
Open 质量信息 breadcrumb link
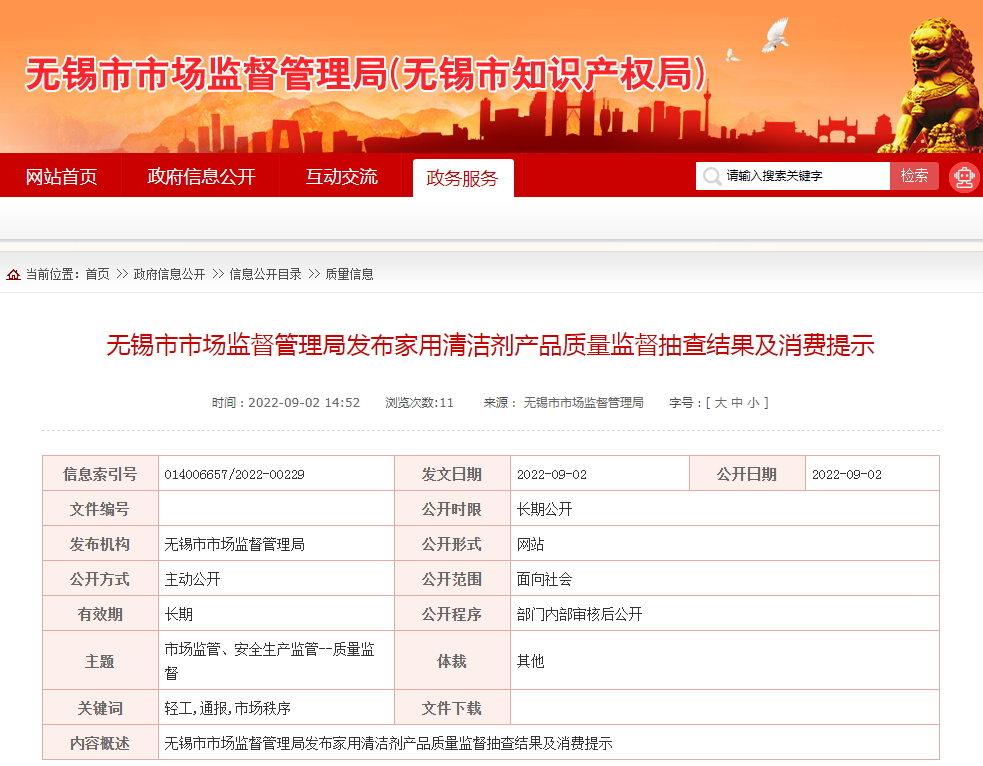349,274
